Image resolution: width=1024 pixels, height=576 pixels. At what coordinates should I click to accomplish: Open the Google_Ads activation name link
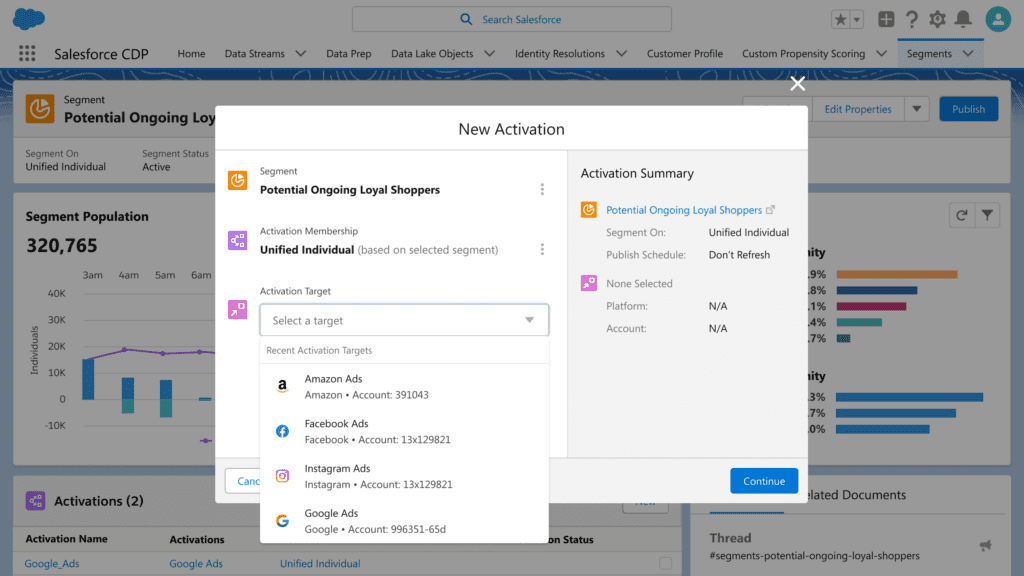point(52,564)
